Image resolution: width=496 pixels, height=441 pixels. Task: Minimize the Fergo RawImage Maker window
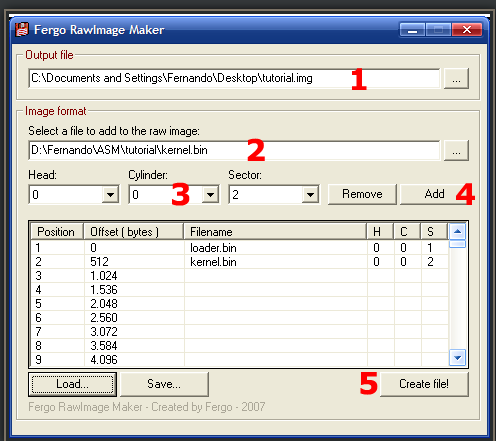412,30
